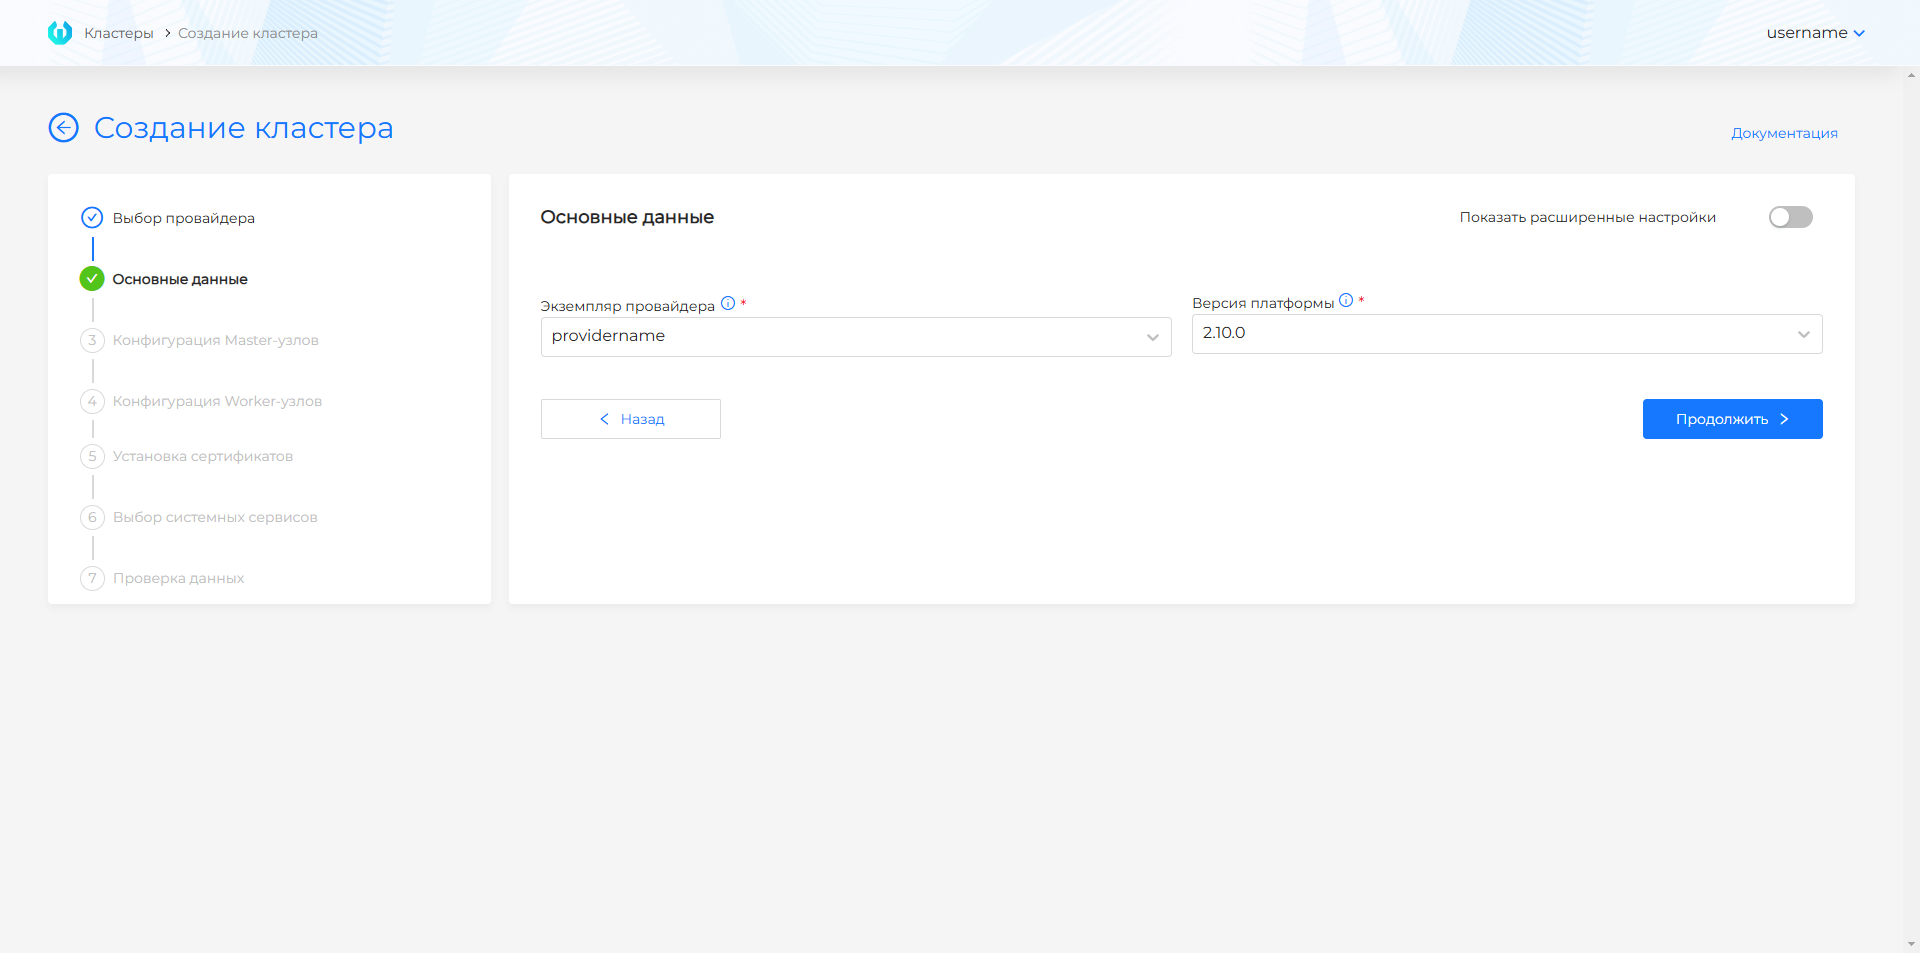Click the Создание кластера breadcrumb item

(x=246, y=32)
